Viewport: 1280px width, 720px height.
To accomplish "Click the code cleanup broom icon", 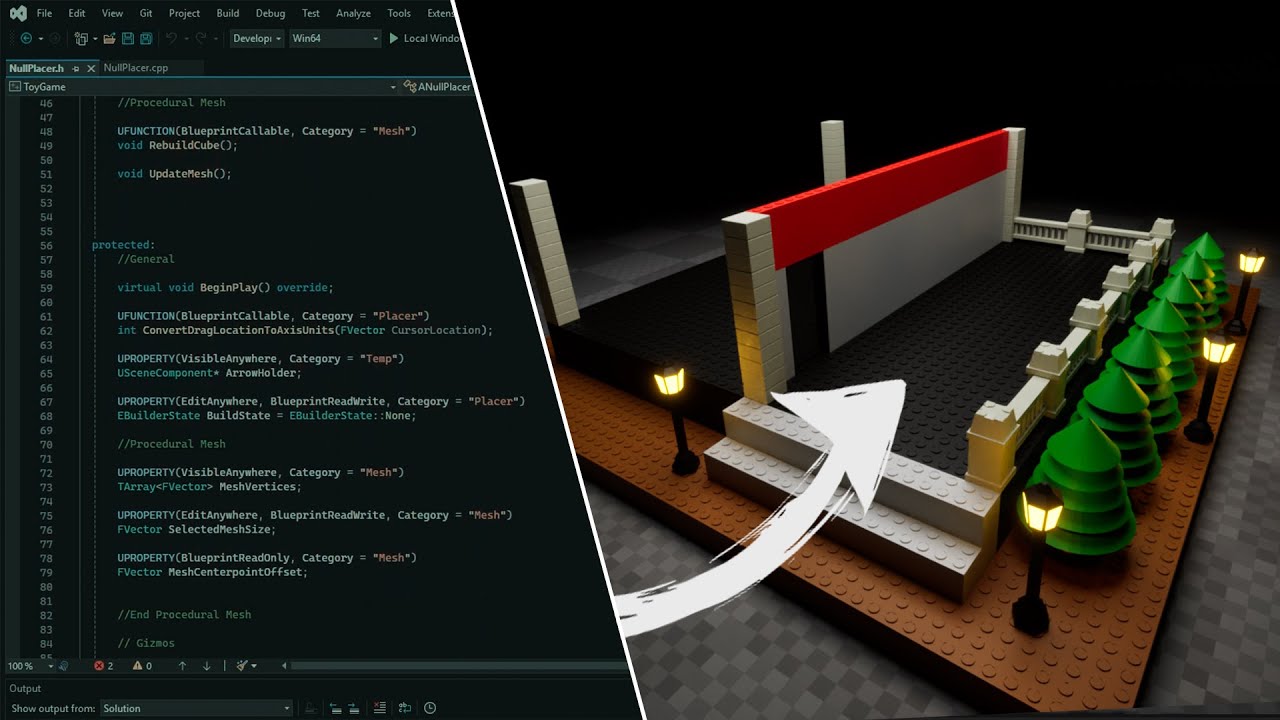I will click(241, 666).
